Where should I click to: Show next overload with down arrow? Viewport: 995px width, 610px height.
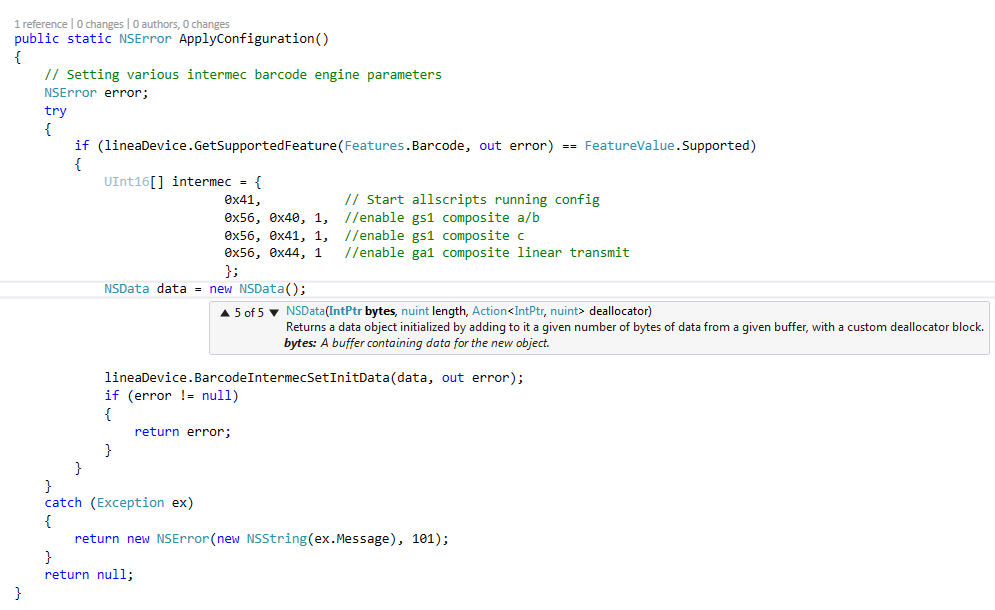tap(274, 312)
